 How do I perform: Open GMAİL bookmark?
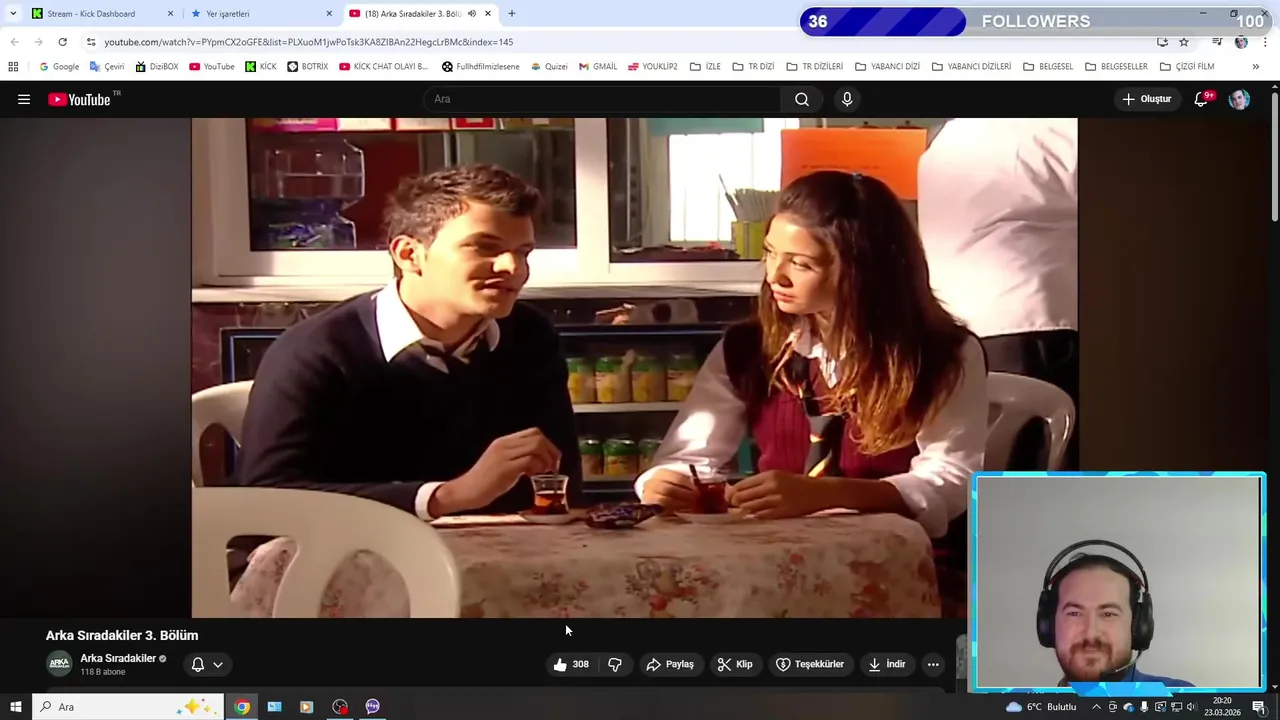click(598, 67)
